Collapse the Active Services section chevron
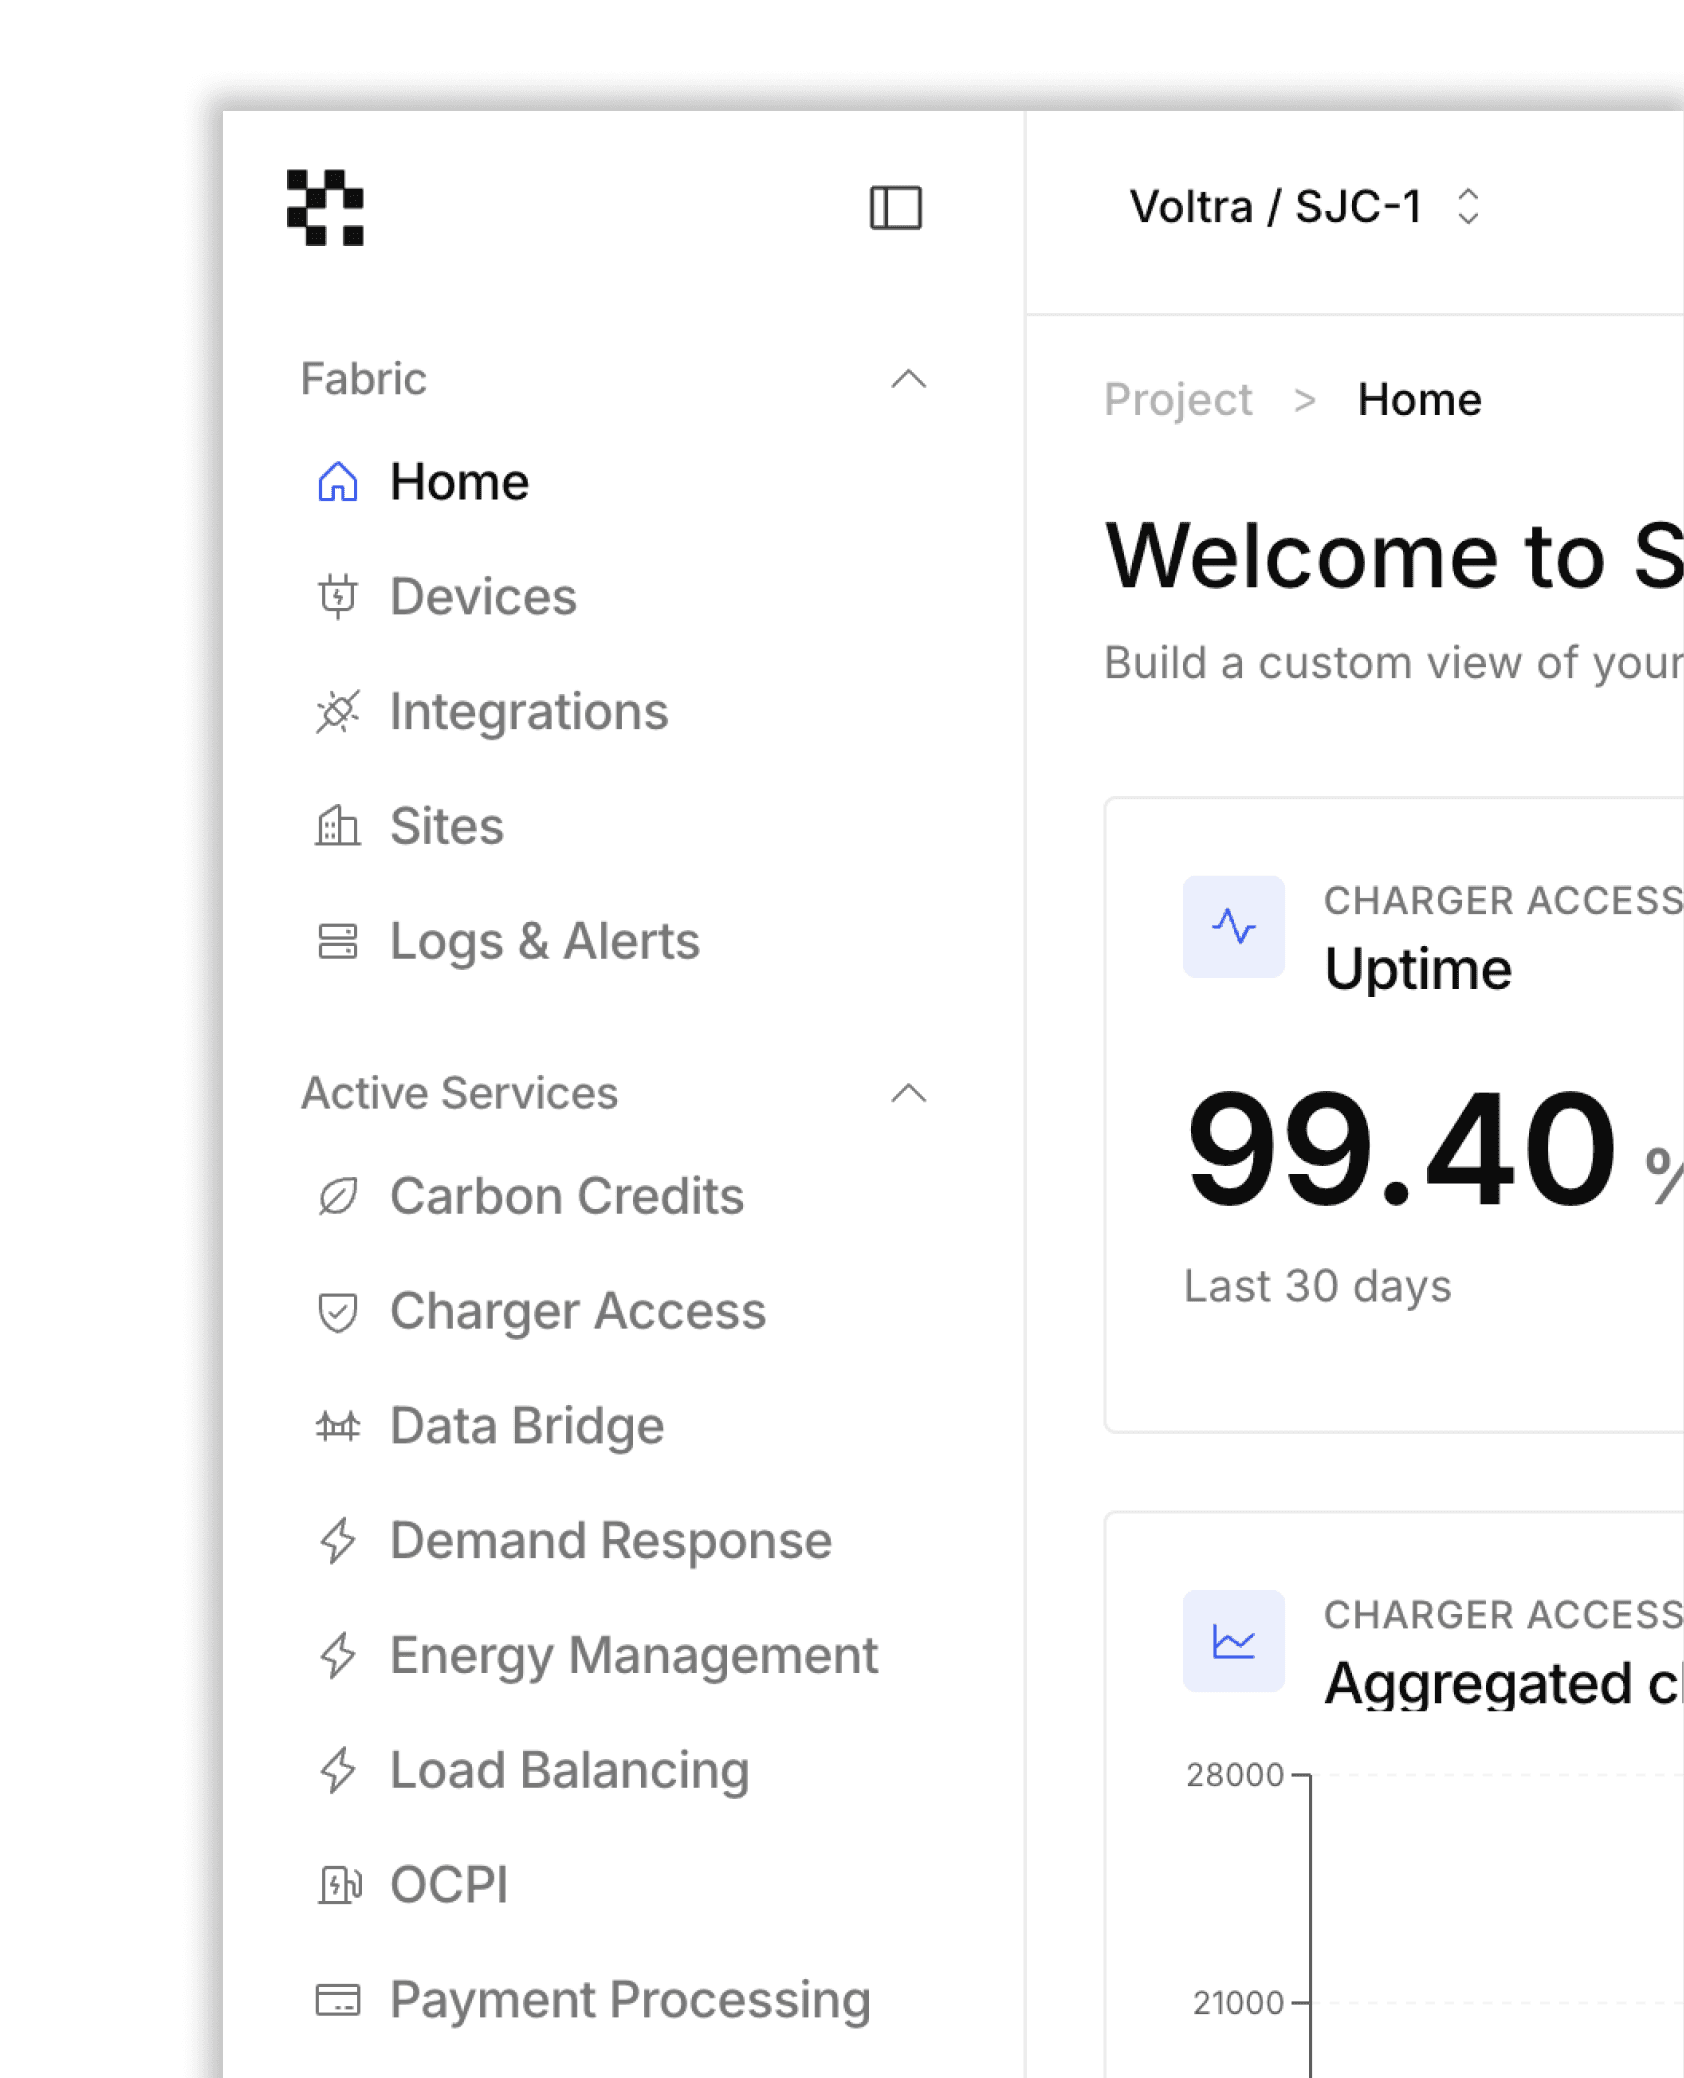 909,1093
